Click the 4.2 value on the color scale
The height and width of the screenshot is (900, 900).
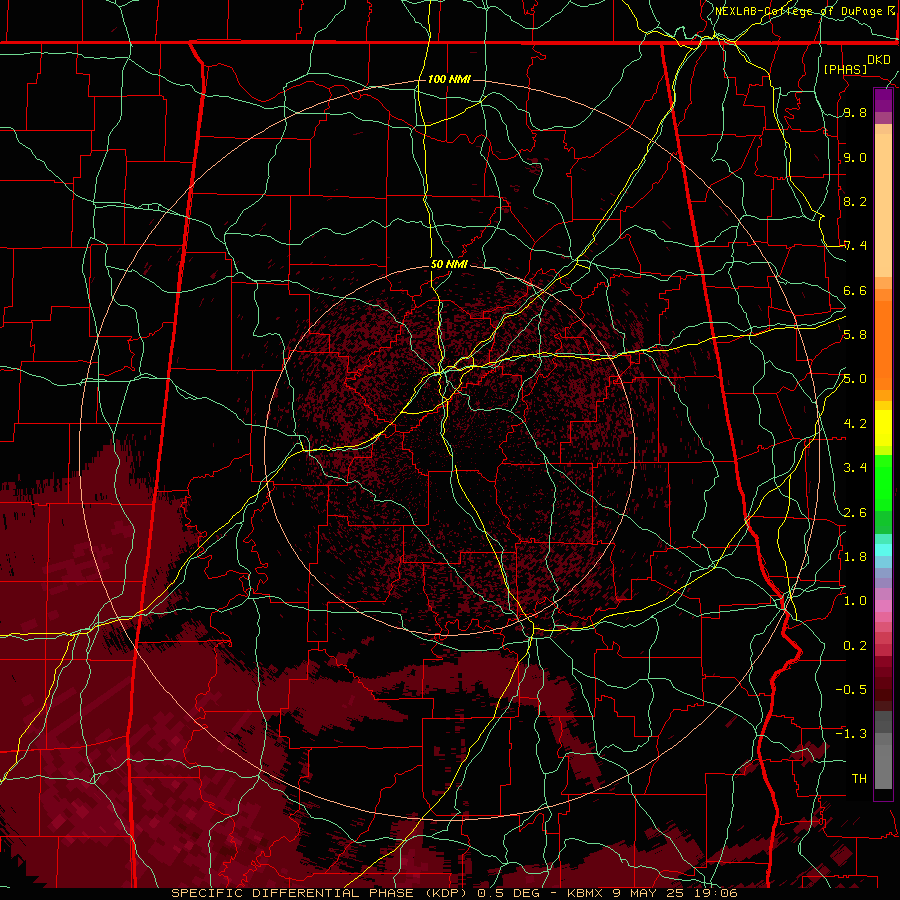(x=855, y=424)
